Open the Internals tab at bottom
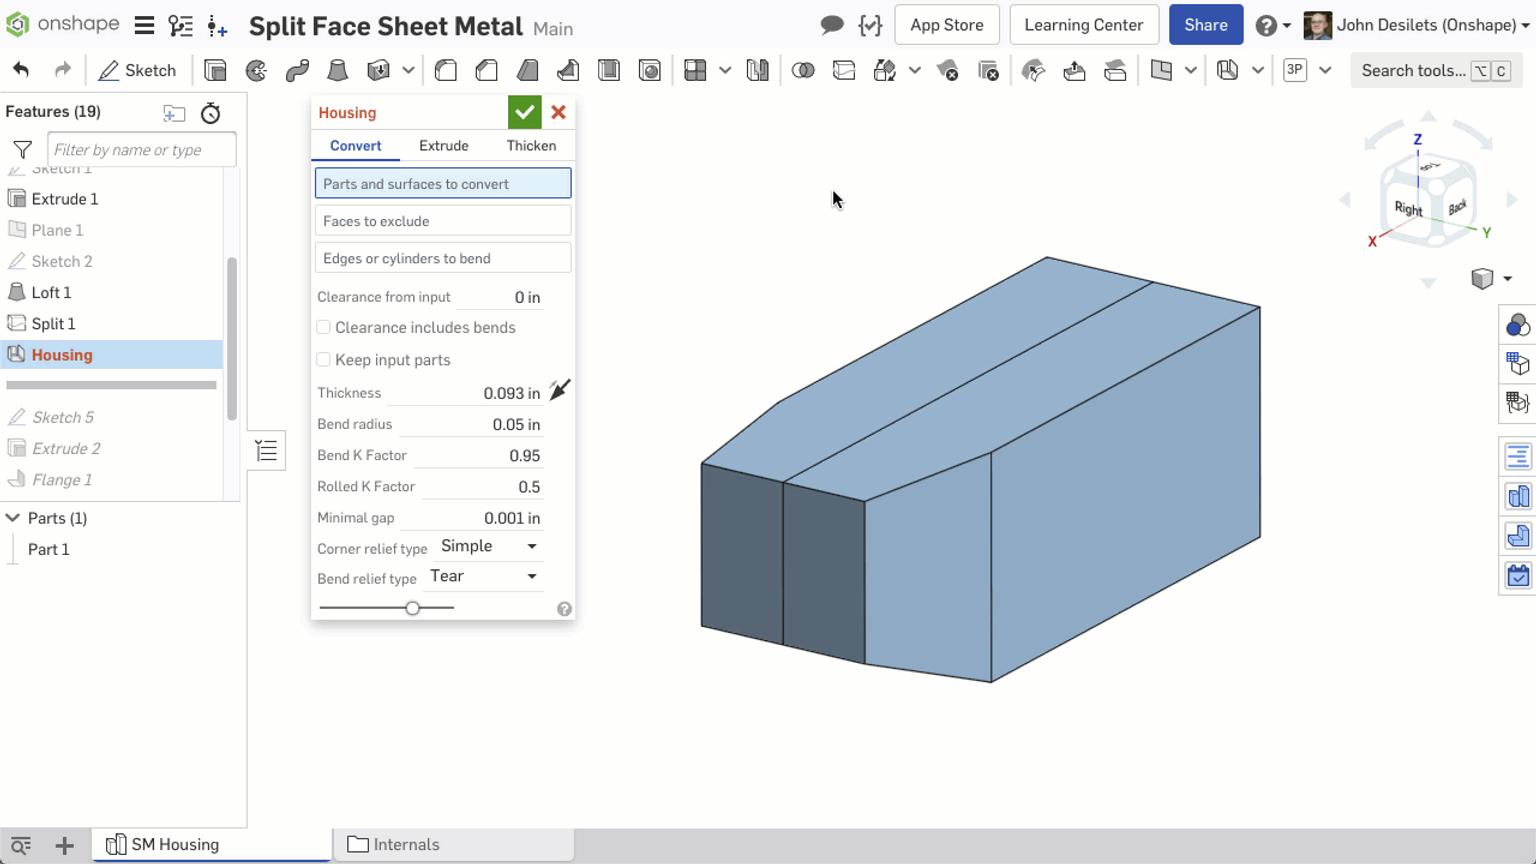The width and height of the screenshot is (1536, 864). (x=406, y=844)
